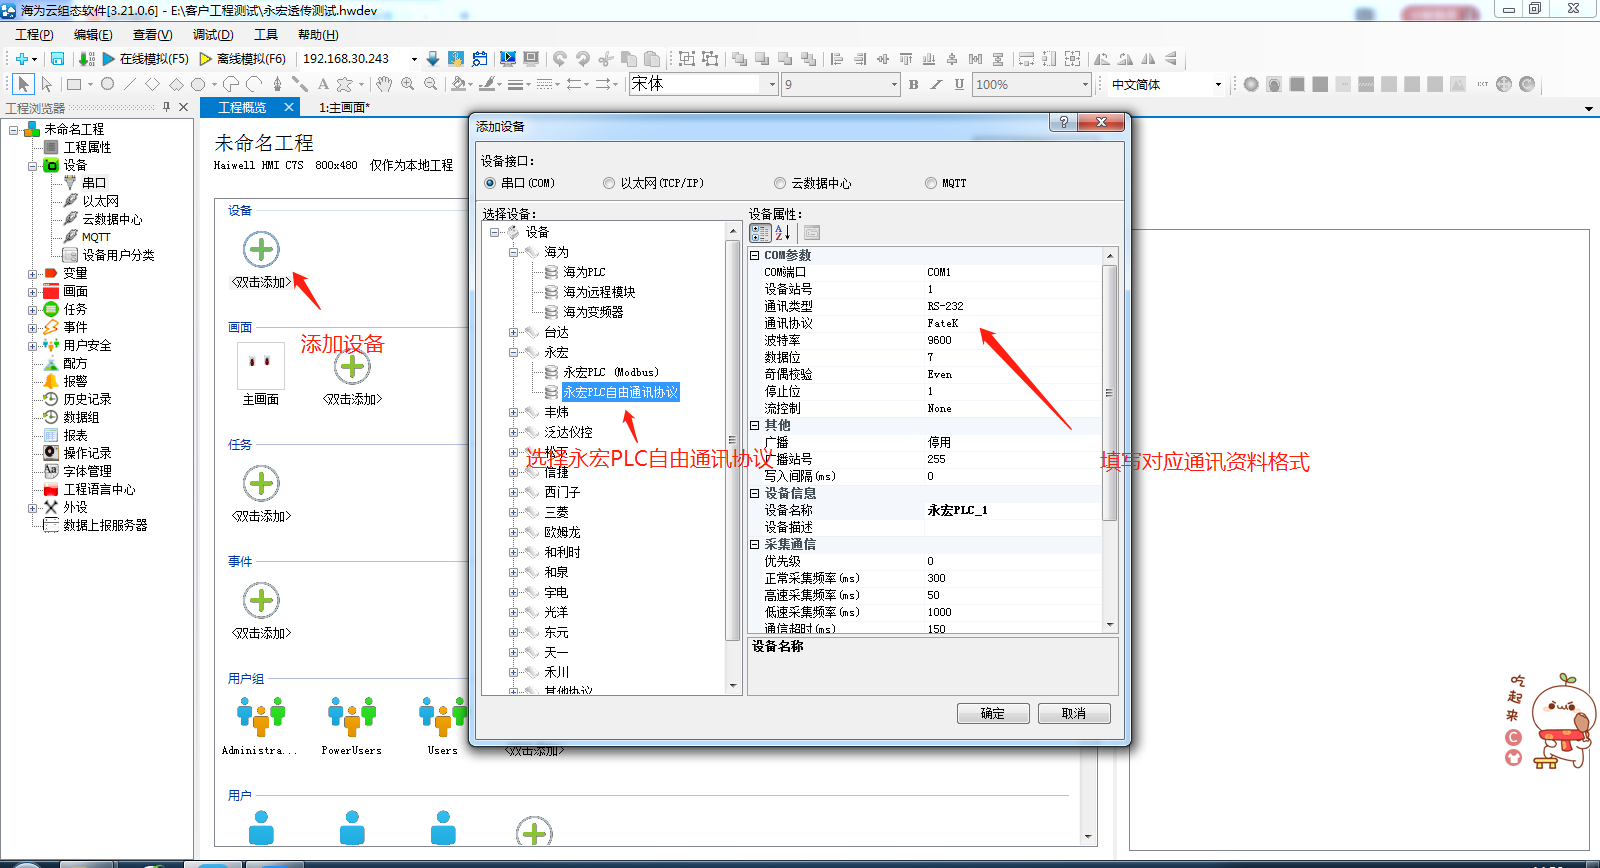Click the Underline formatting button
Screen dimensions: 1600x868
959,85
